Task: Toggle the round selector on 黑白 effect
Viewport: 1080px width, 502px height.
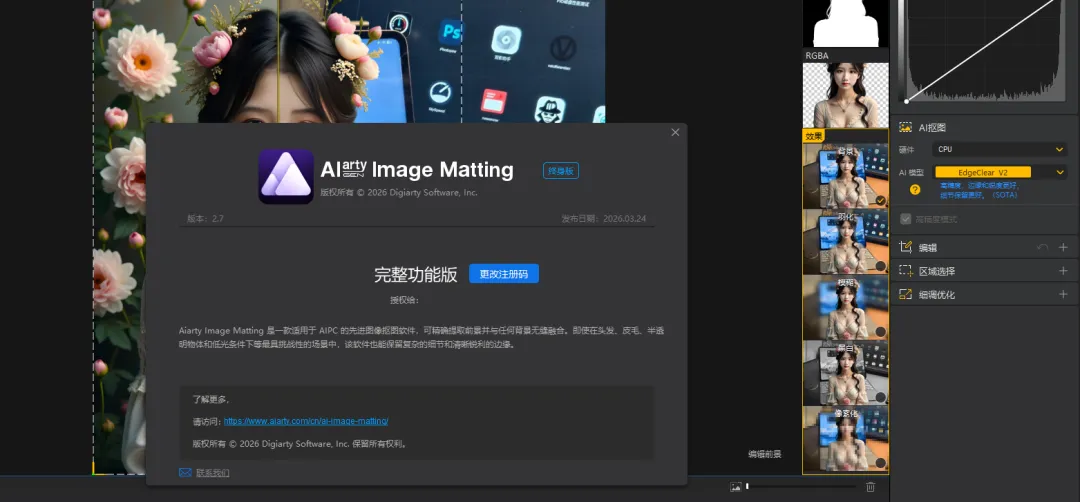Action: point(880,397)
